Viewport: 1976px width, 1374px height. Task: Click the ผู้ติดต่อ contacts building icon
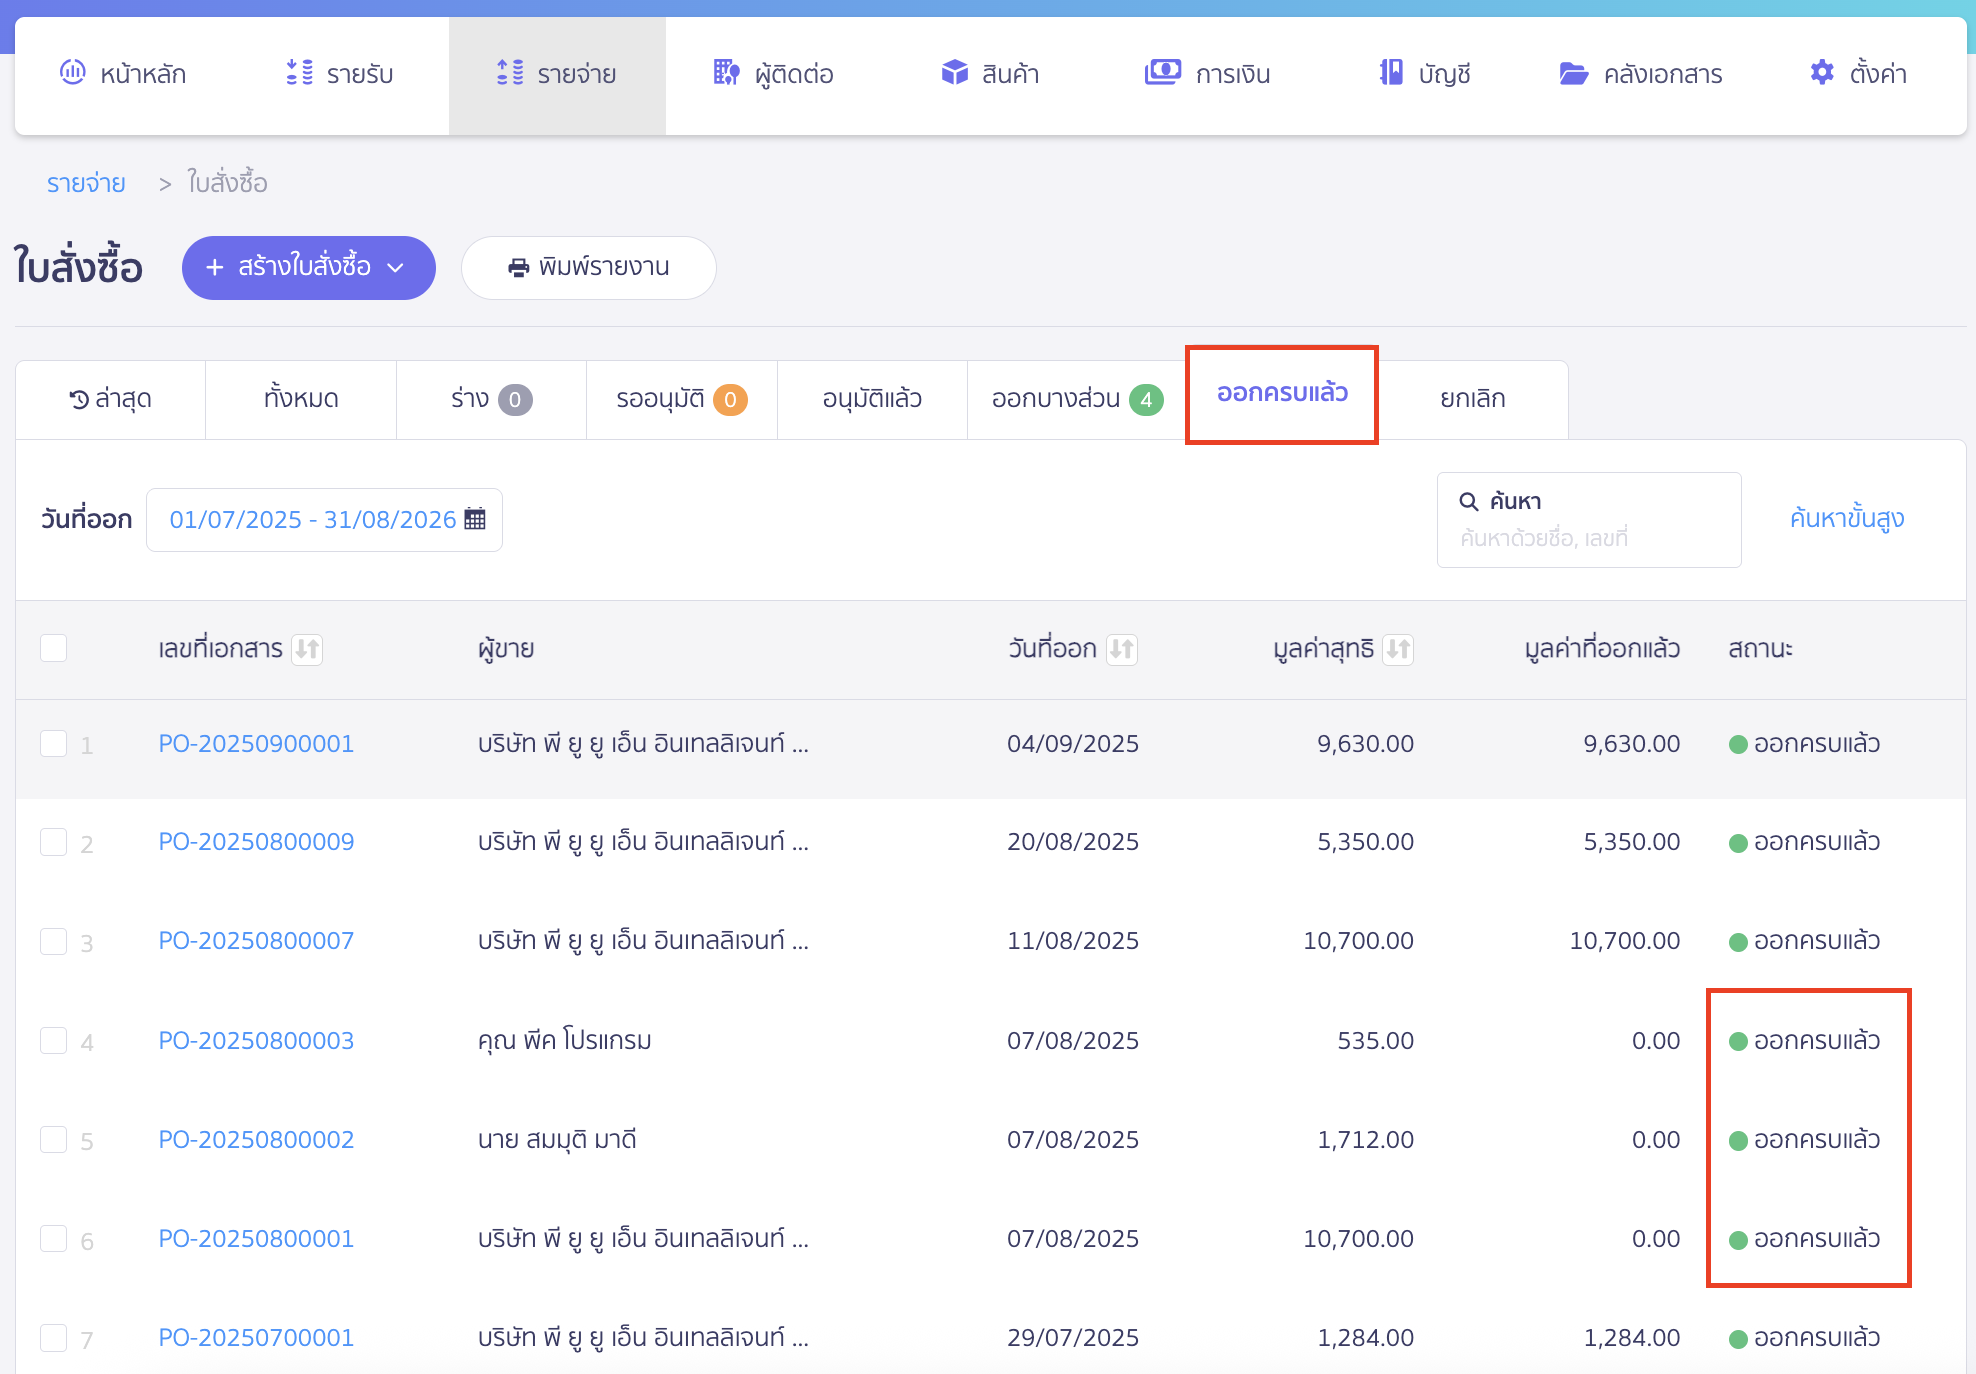726,72
